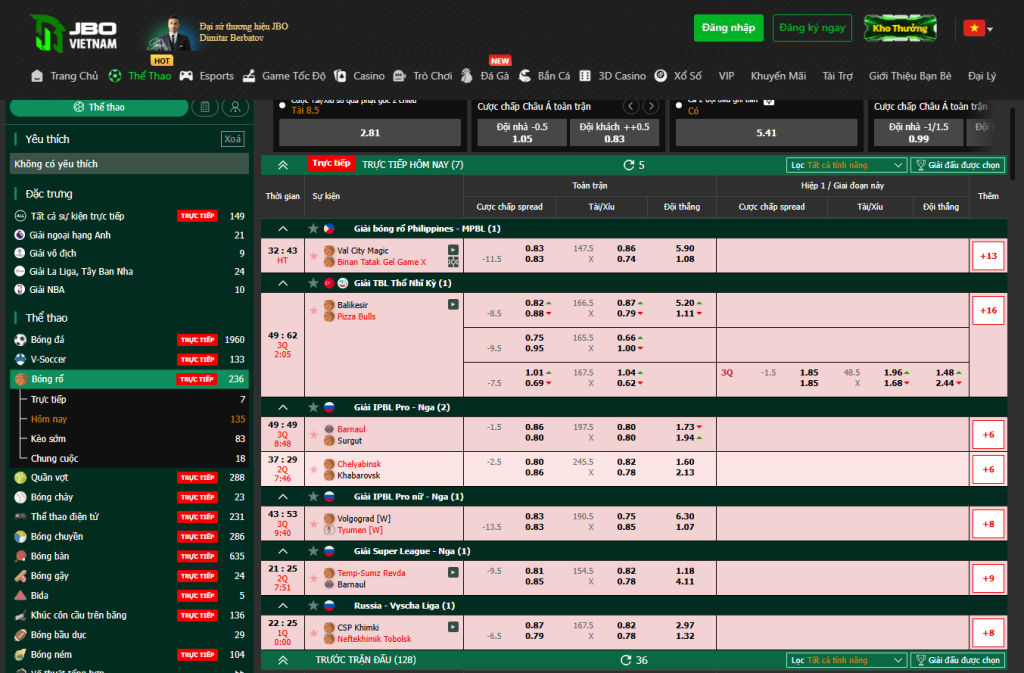Favorite the Giải bóng rổ Philippines - MPBL league
This screenshot has width=1024, height=673.
[313, 228]
